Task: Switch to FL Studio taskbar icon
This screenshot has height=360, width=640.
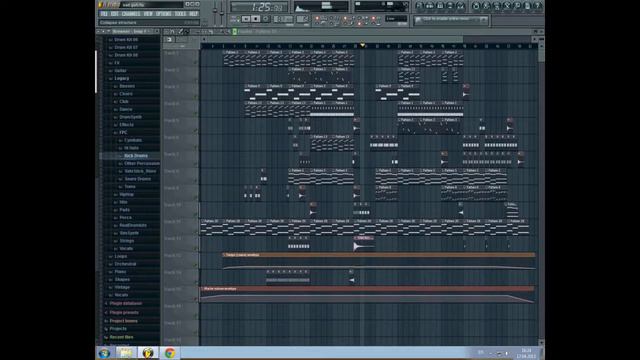Action: pos(148,353)
